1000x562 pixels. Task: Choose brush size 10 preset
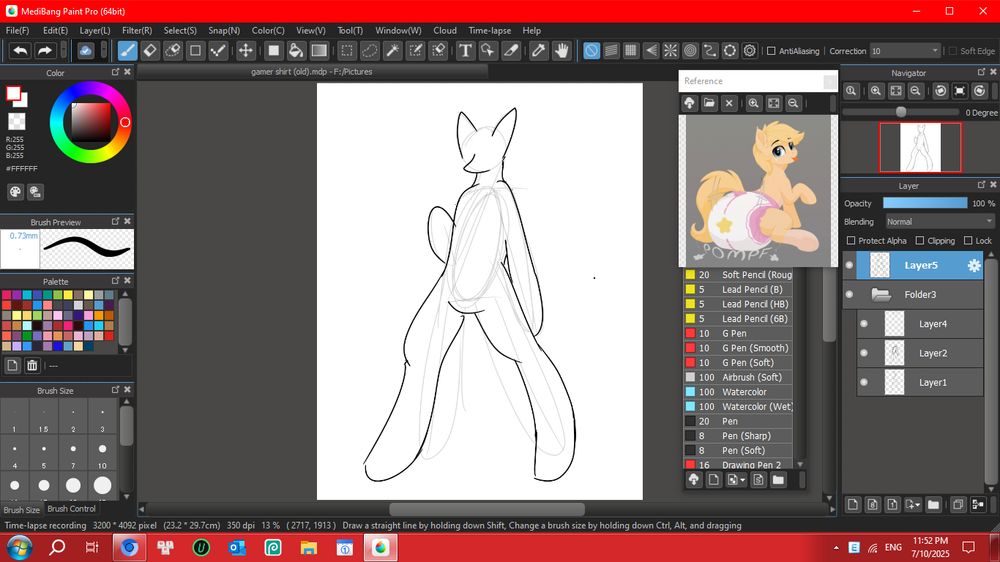(x=102, y=454)
